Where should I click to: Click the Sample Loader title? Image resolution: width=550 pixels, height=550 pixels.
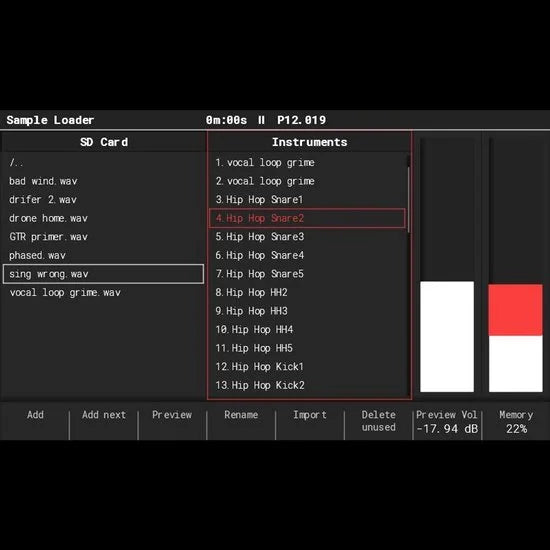click(x=50, y=120)
